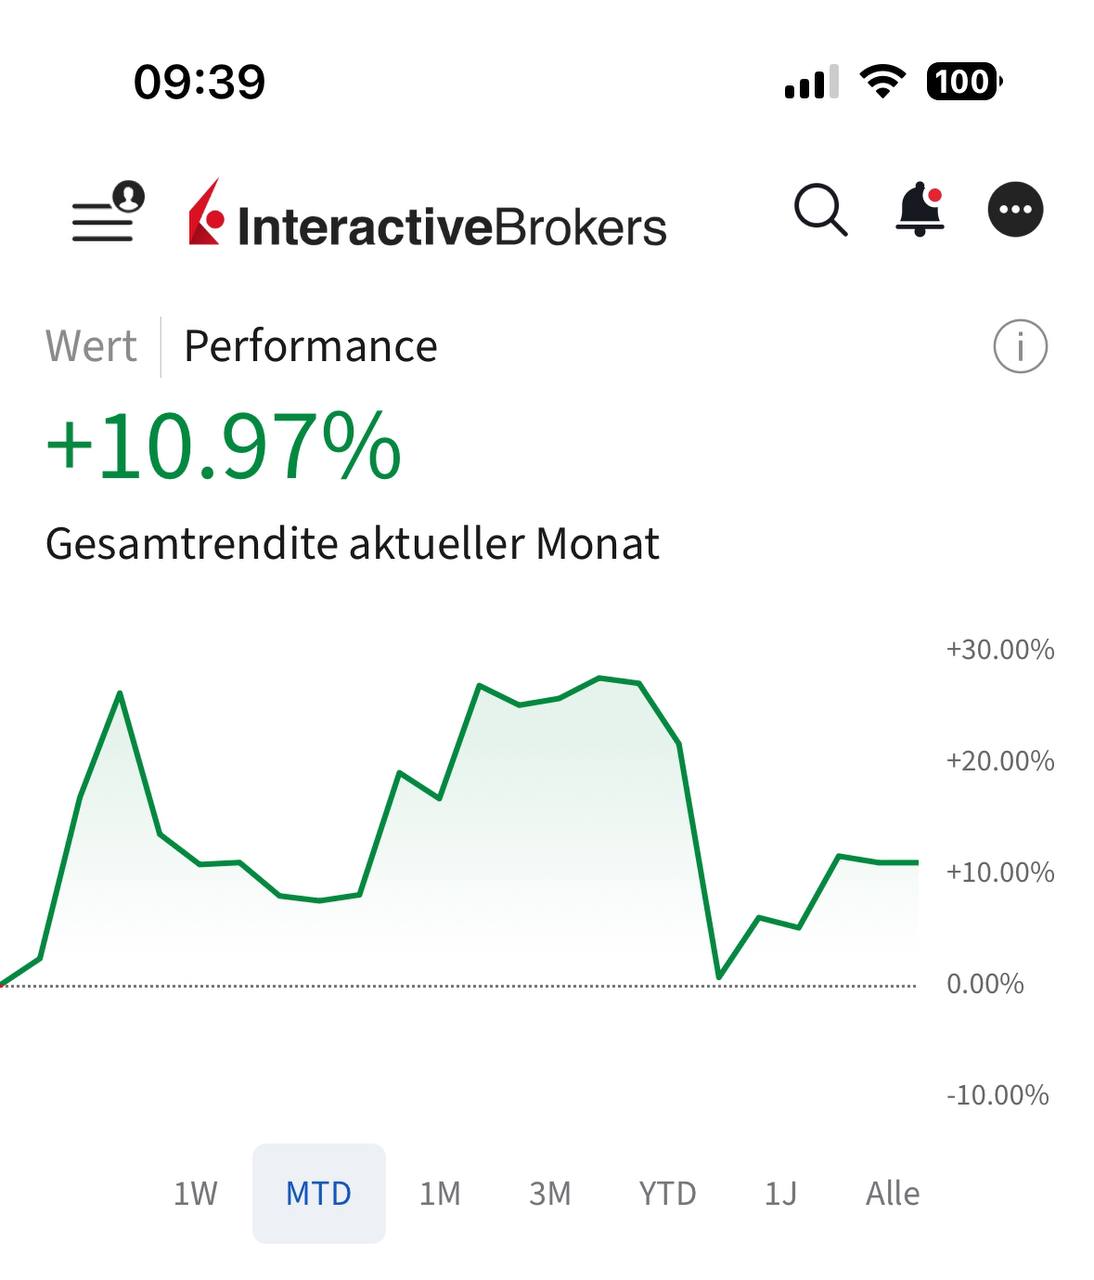Open the hamburger account menu
1094x1280 pixels.
click(x=107, y=212)
